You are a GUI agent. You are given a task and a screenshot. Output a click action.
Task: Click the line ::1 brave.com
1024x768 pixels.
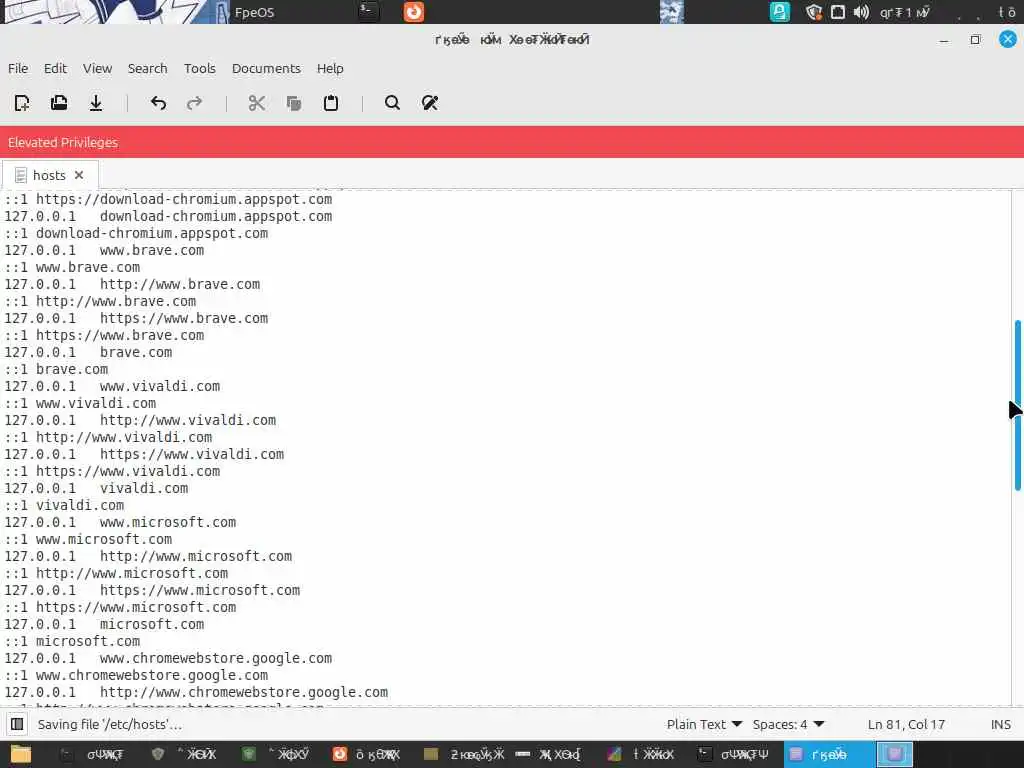(56, 369)
